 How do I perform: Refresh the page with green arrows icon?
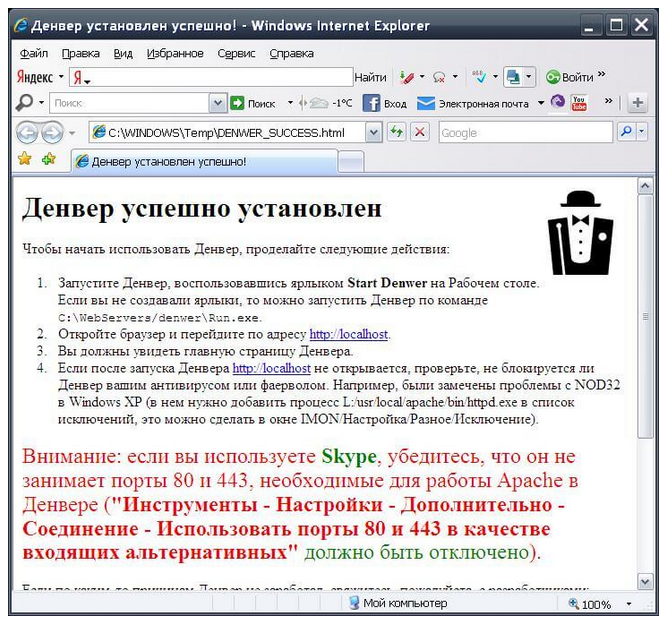pyautogui.click(x=396, y=132)
